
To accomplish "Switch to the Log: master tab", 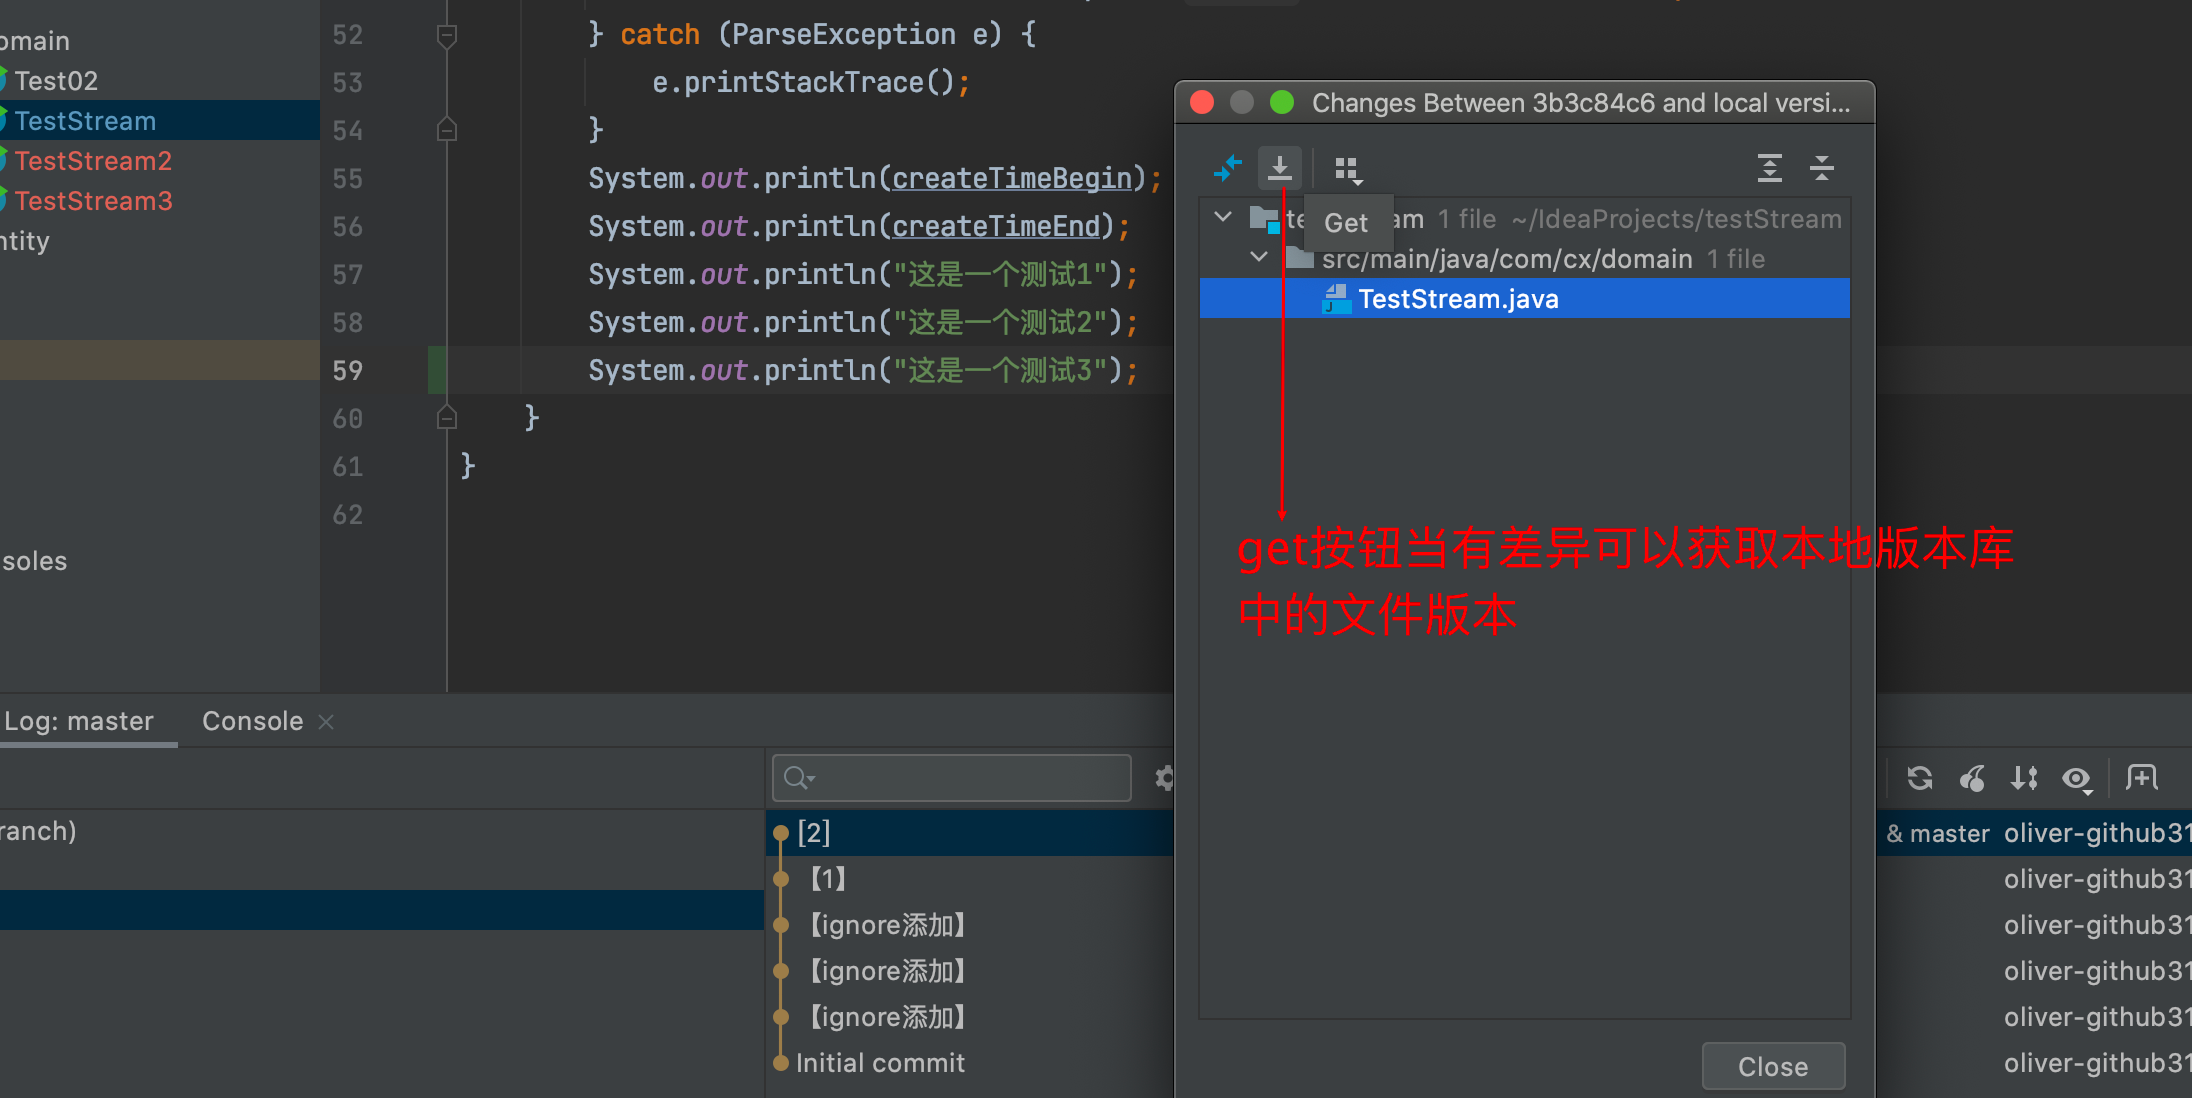I will click(x=79, y=721).
